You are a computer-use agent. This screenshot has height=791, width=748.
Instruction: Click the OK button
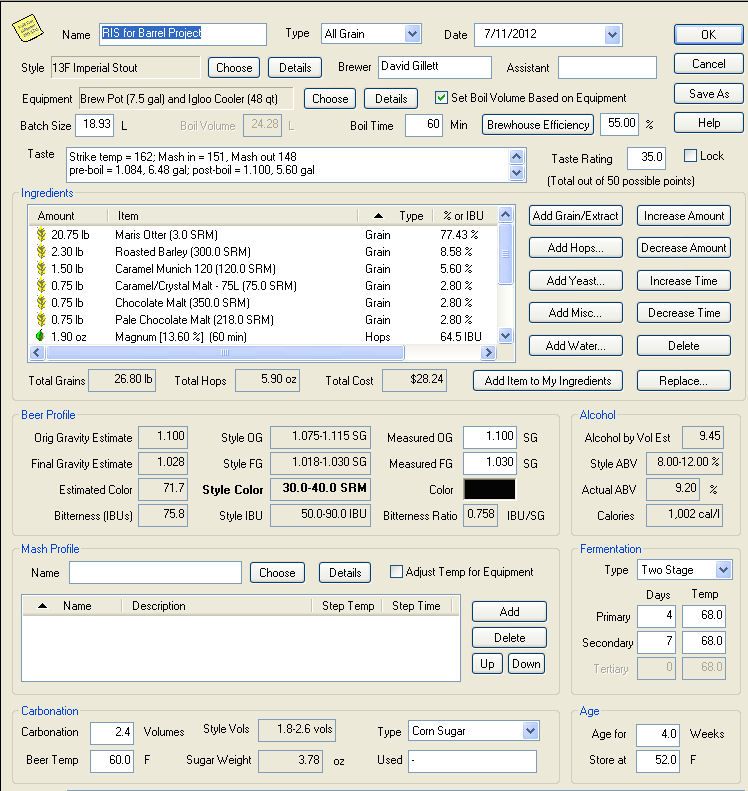[708, 35]
